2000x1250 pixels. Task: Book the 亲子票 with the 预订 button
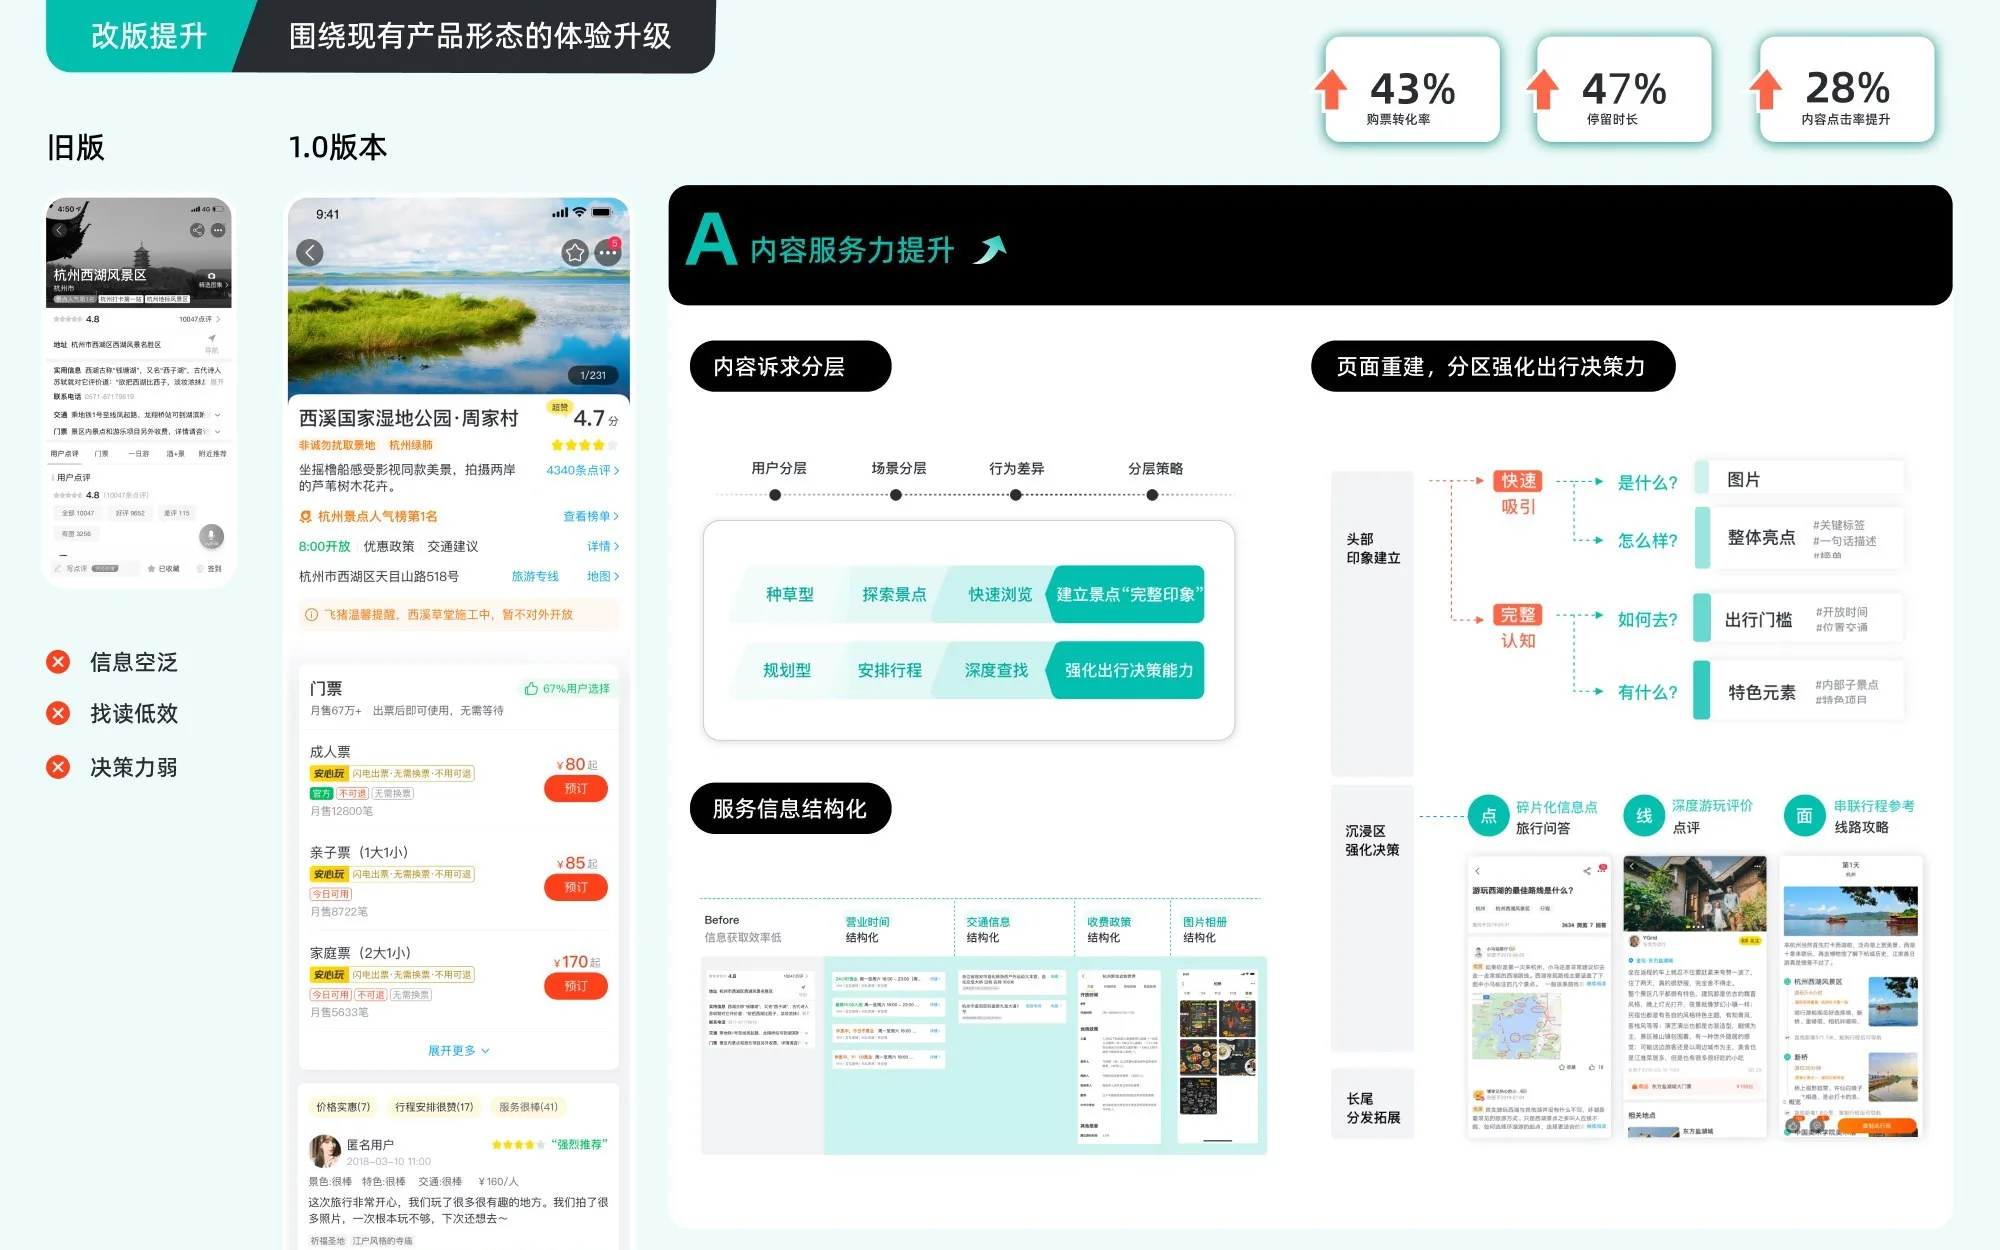click(x=576, y=888)
